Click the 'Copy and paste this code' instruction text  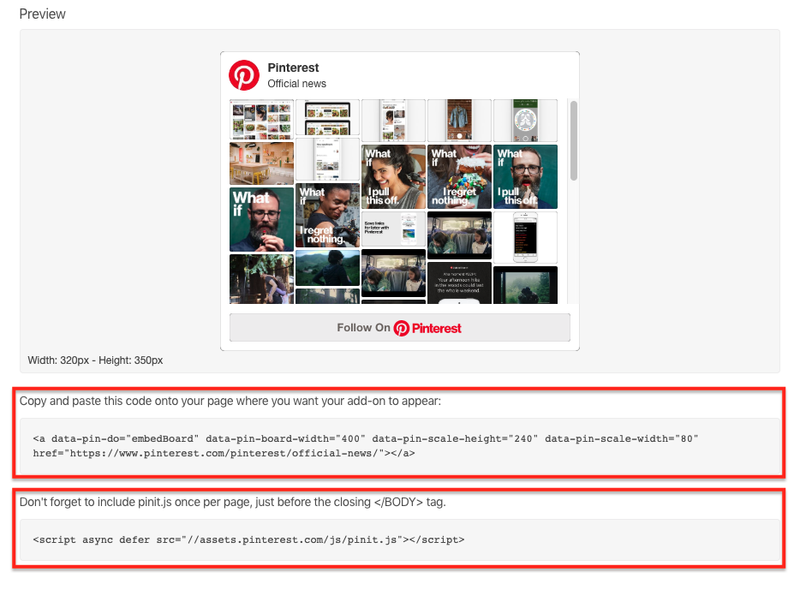coord(230,401)
